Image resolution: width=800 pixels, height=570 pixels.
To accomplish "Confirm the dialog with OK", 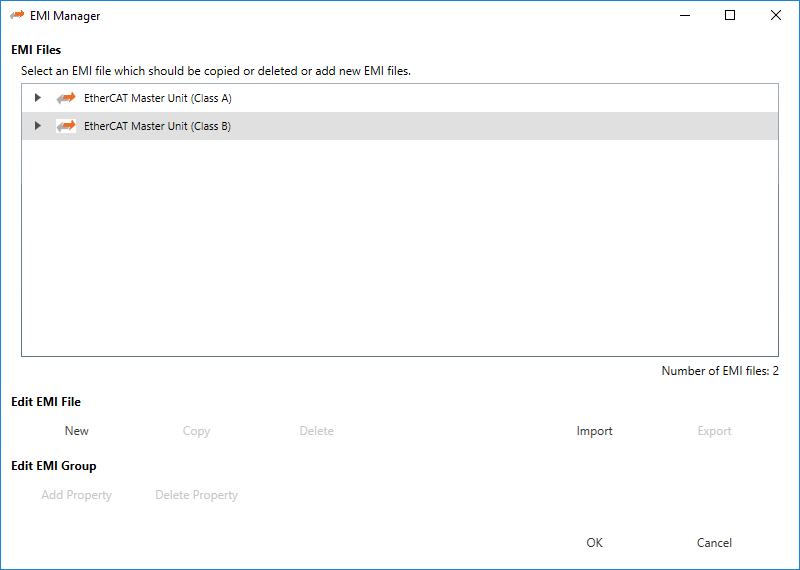I will pos(594,543).
